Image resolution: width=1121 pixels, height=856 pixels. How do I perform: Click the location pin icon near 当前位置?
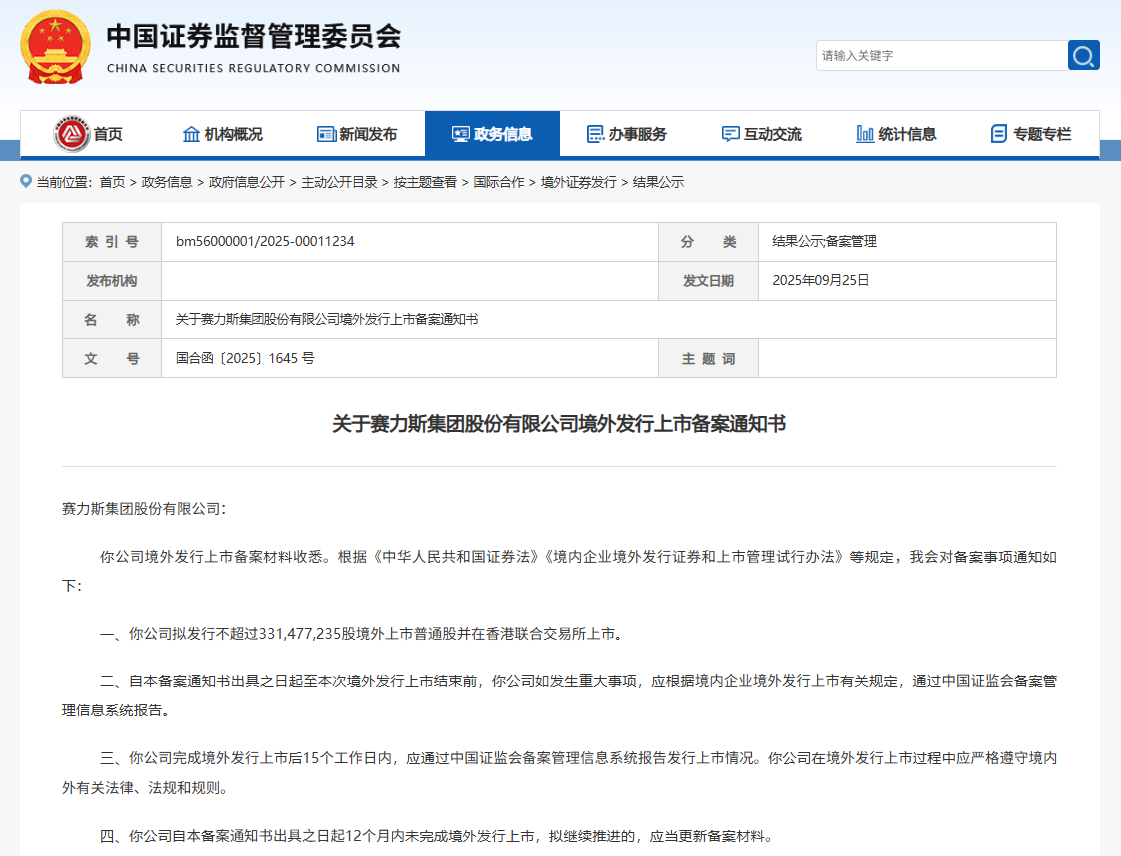(27, 182)
